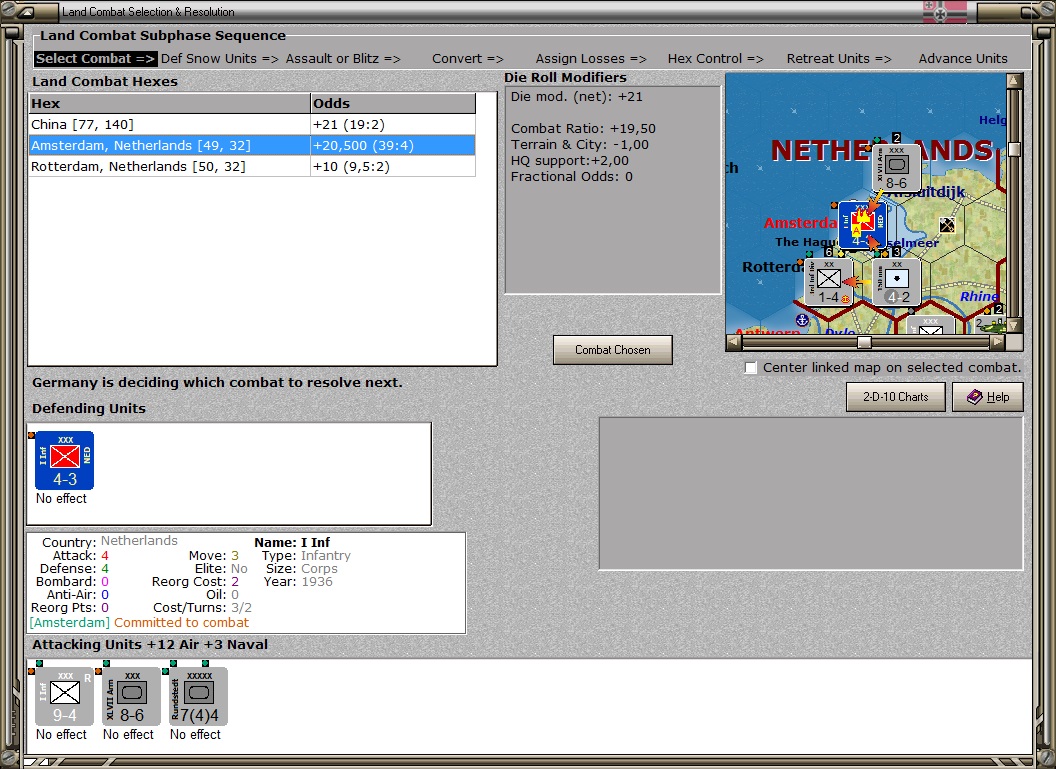This screenshot has width=1056, height=769.
Task: Click the +20,500 (39:4) odds cell
Action: point(393,145)
